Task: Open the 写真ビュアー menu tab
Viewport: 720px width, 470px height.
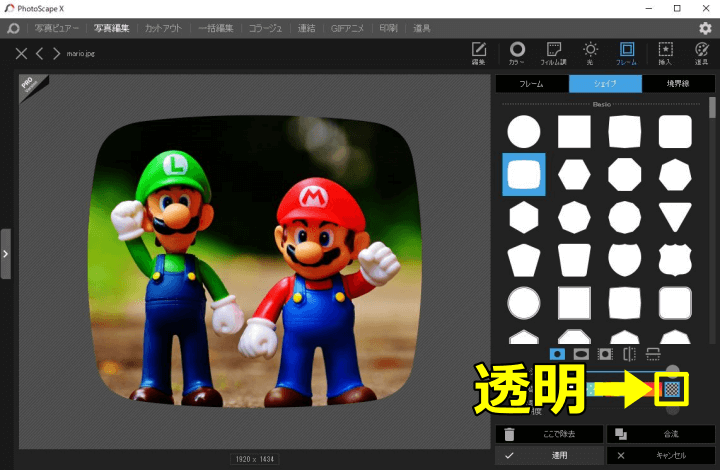Action: 56,28
